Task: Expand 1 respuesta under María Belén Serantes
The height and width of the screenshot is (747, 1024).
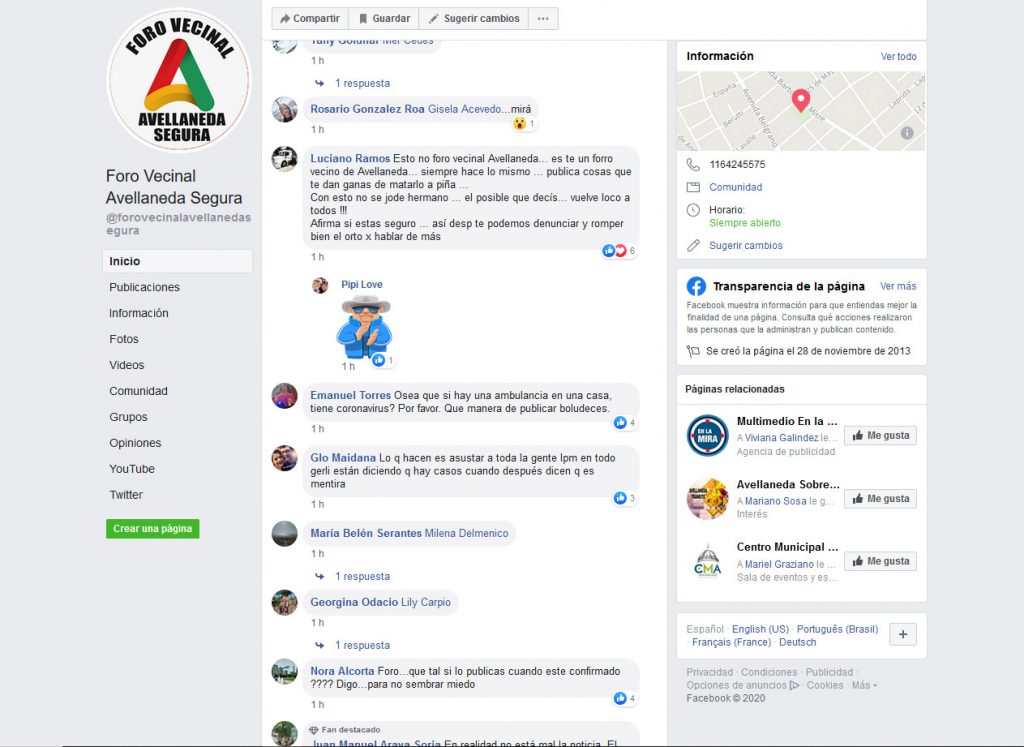Action: point(362,577)
